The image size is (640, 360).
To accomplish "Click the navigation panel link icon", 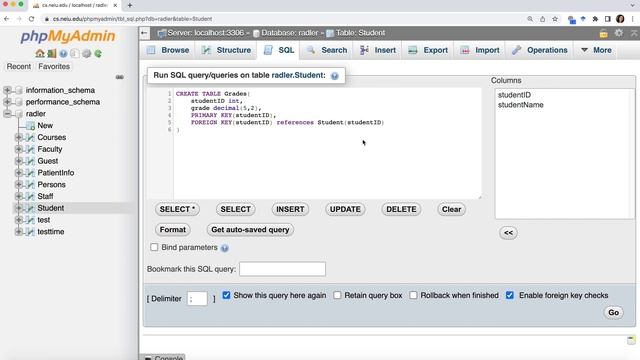I will pyautogui.click(x=120, y=77).
